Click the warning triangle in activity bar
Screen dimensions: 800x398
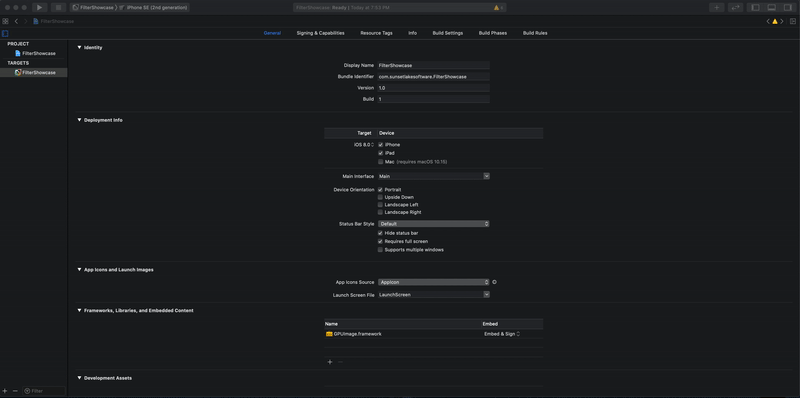[496, 8]
